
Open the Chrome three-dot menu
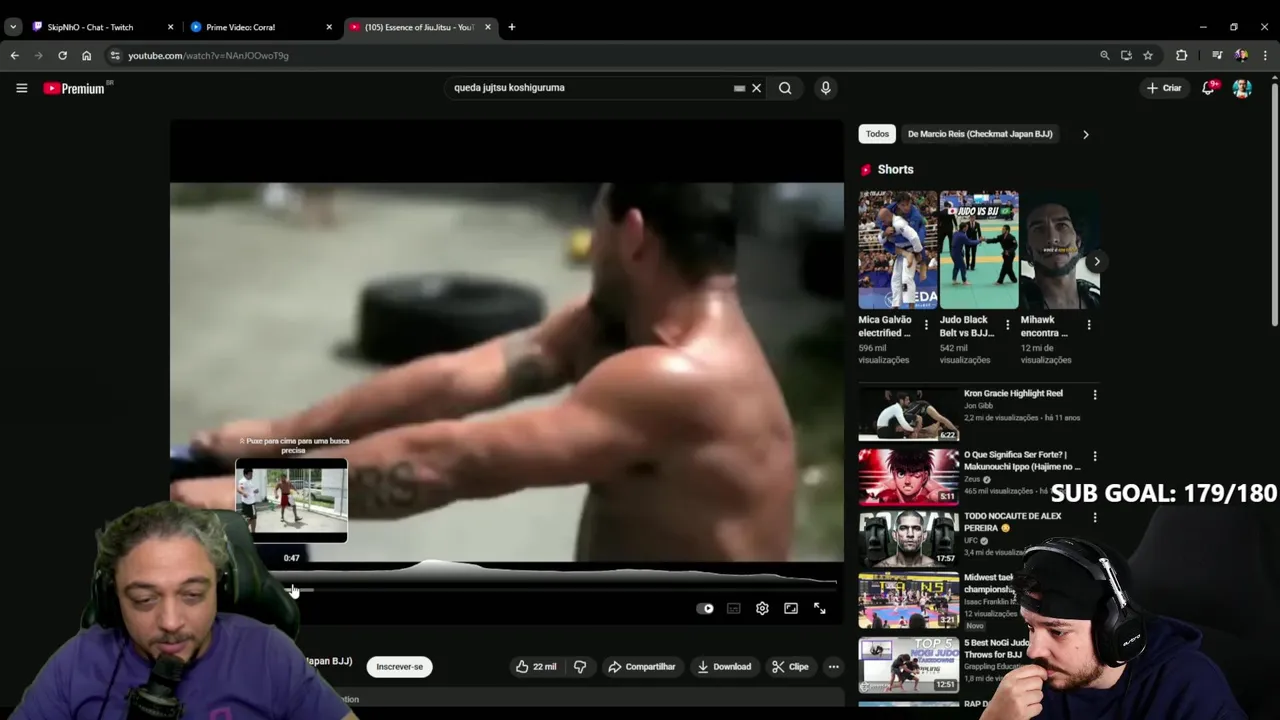tap(1265, 56)
